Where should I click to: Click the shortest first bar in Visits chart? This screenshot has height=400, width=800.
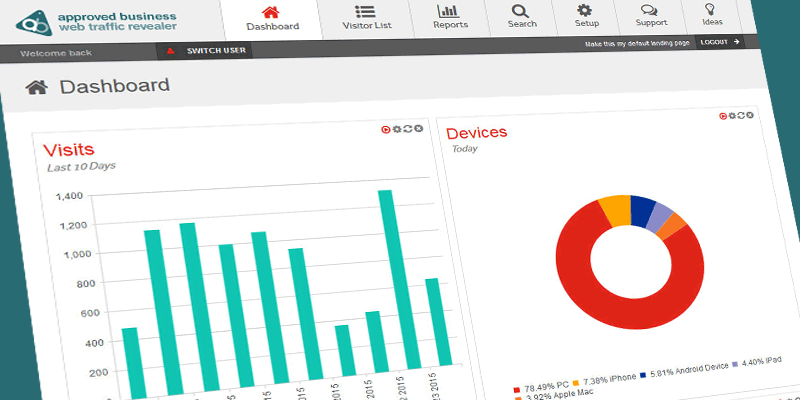pyautogui.click(x=134, y=363)
